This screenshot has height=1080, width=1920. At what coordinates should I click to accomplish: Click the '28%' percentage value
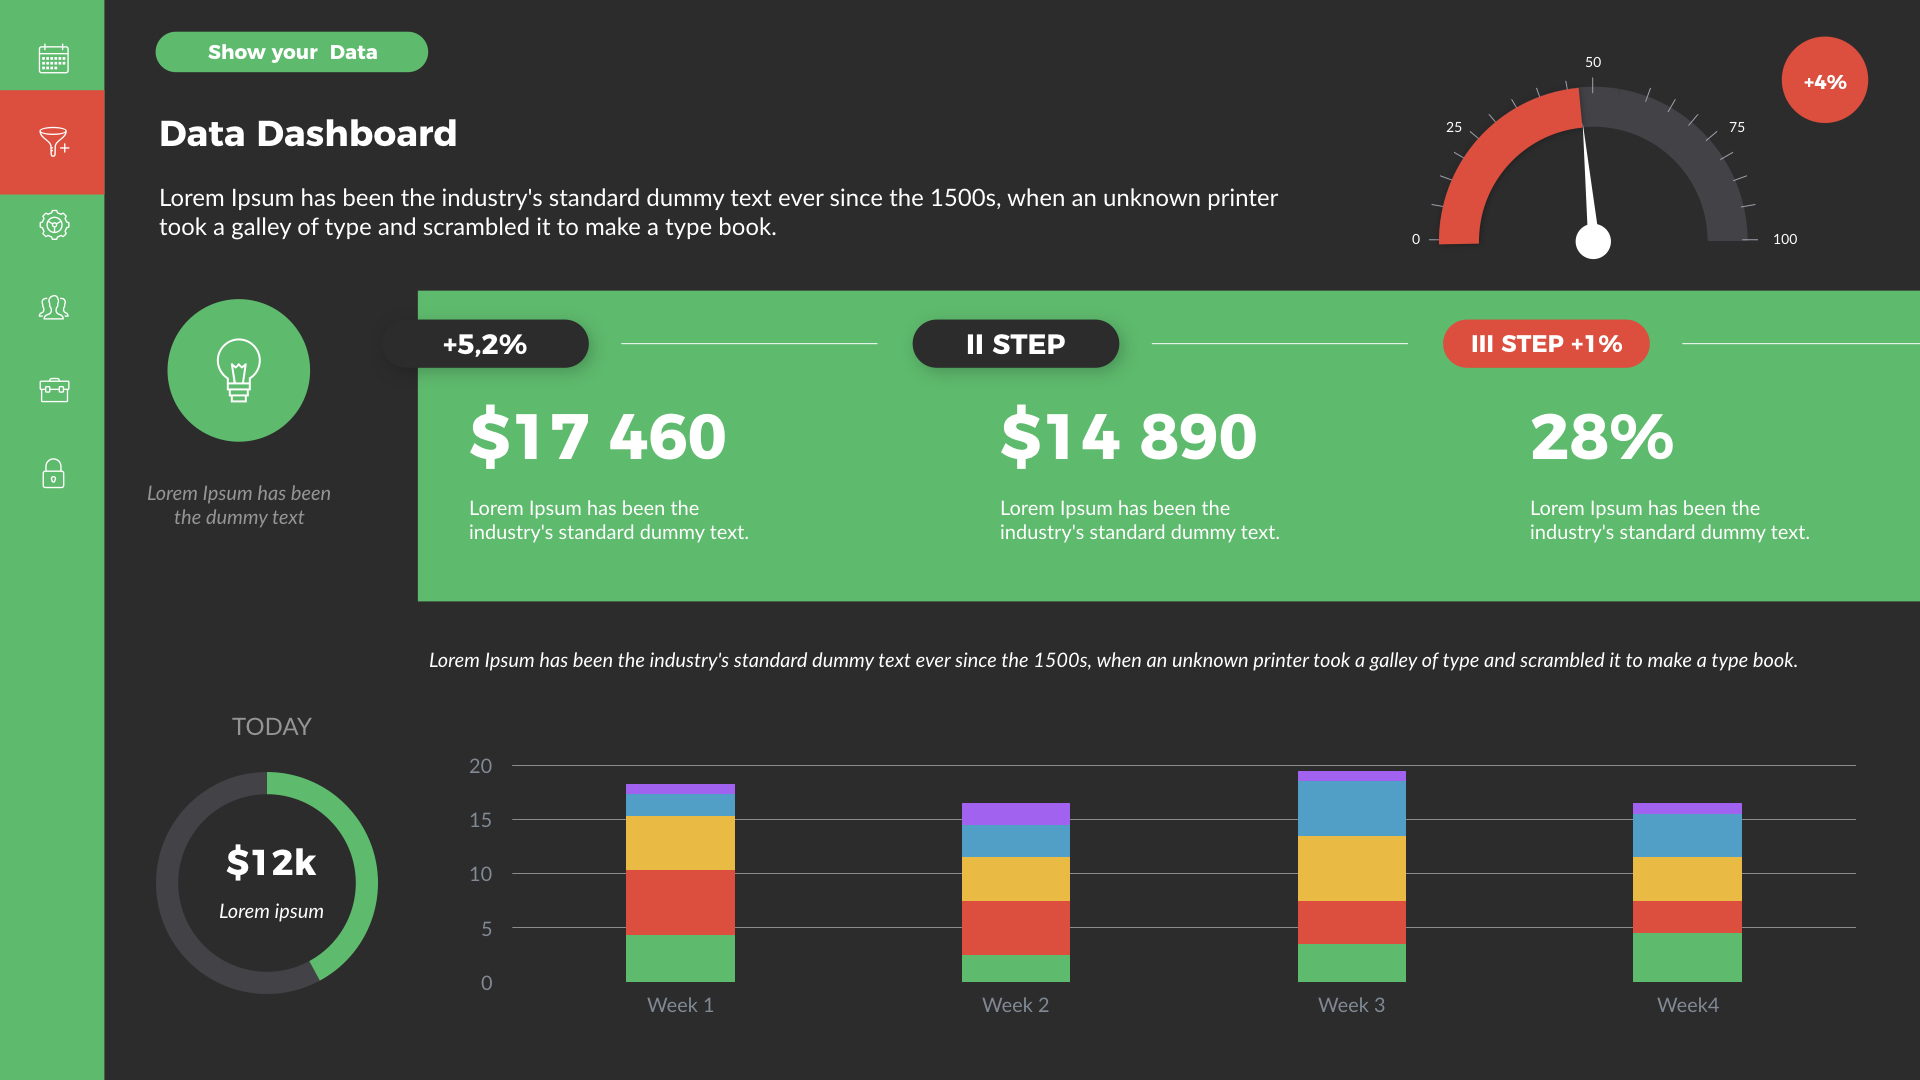pyautogui.click(x=1601, y=436)
